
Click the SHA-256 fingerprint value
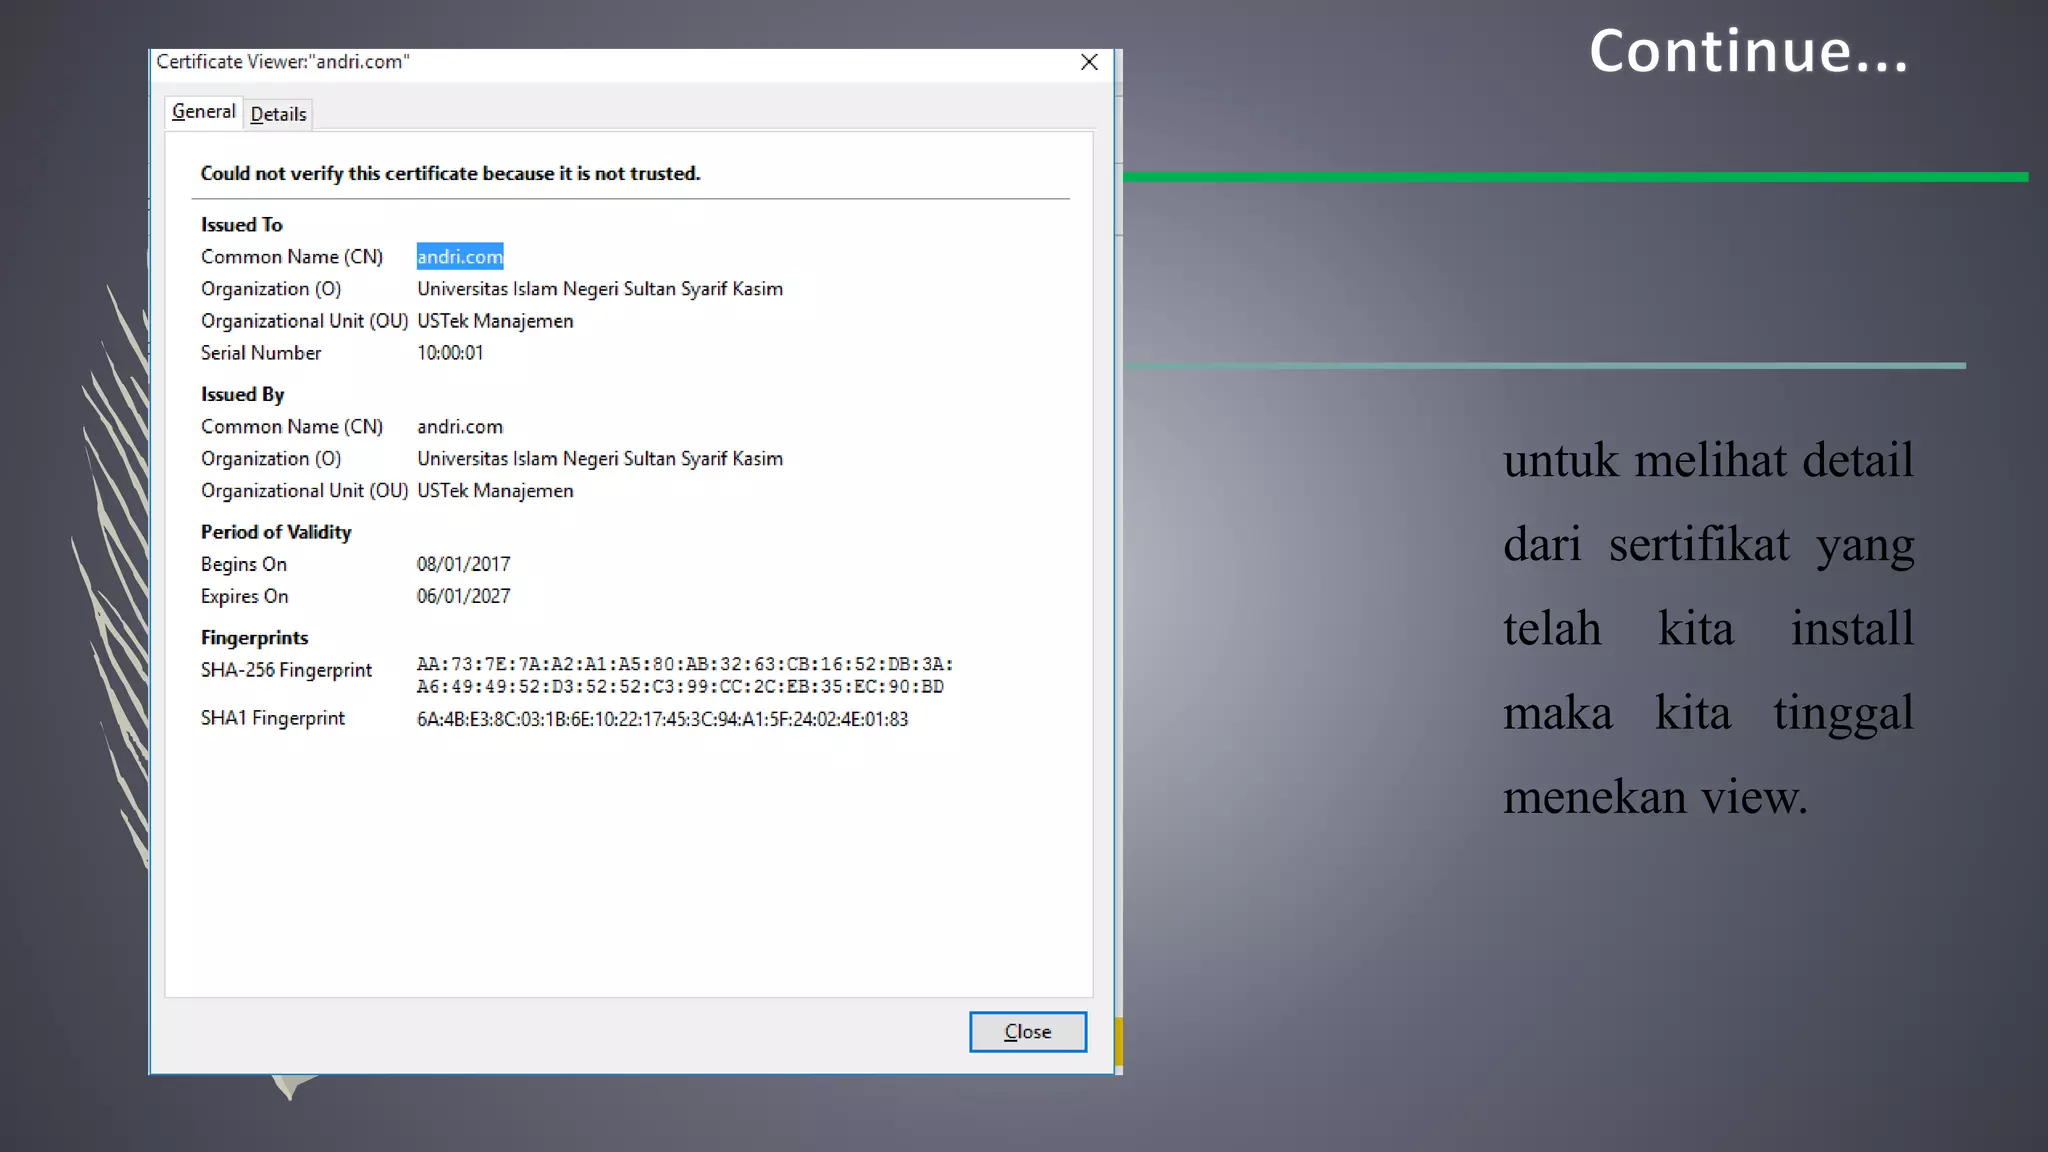[685, 675]
